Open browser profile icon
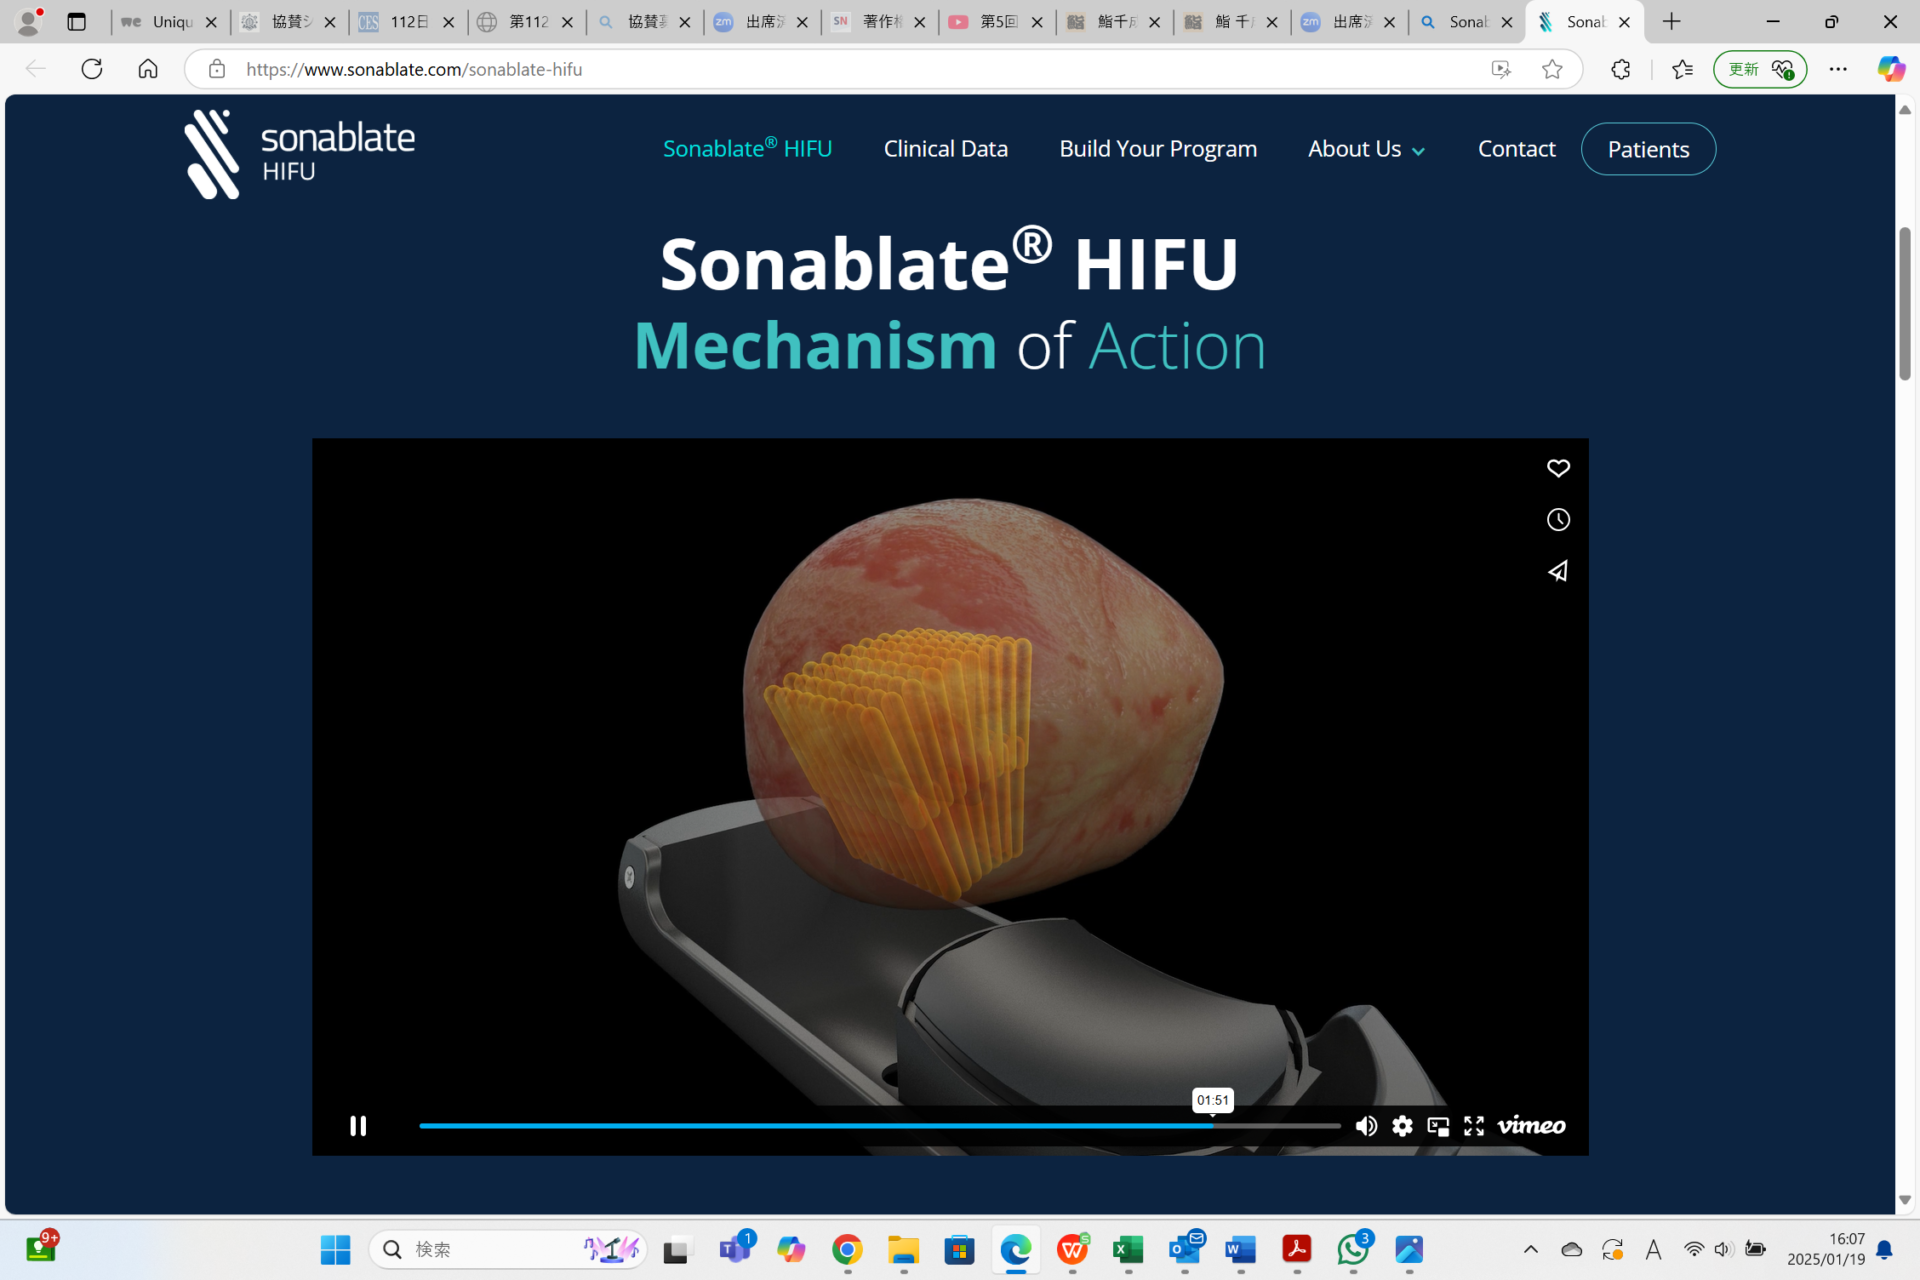This screenshot has height=1280, width=1920. tap(29, 21)
